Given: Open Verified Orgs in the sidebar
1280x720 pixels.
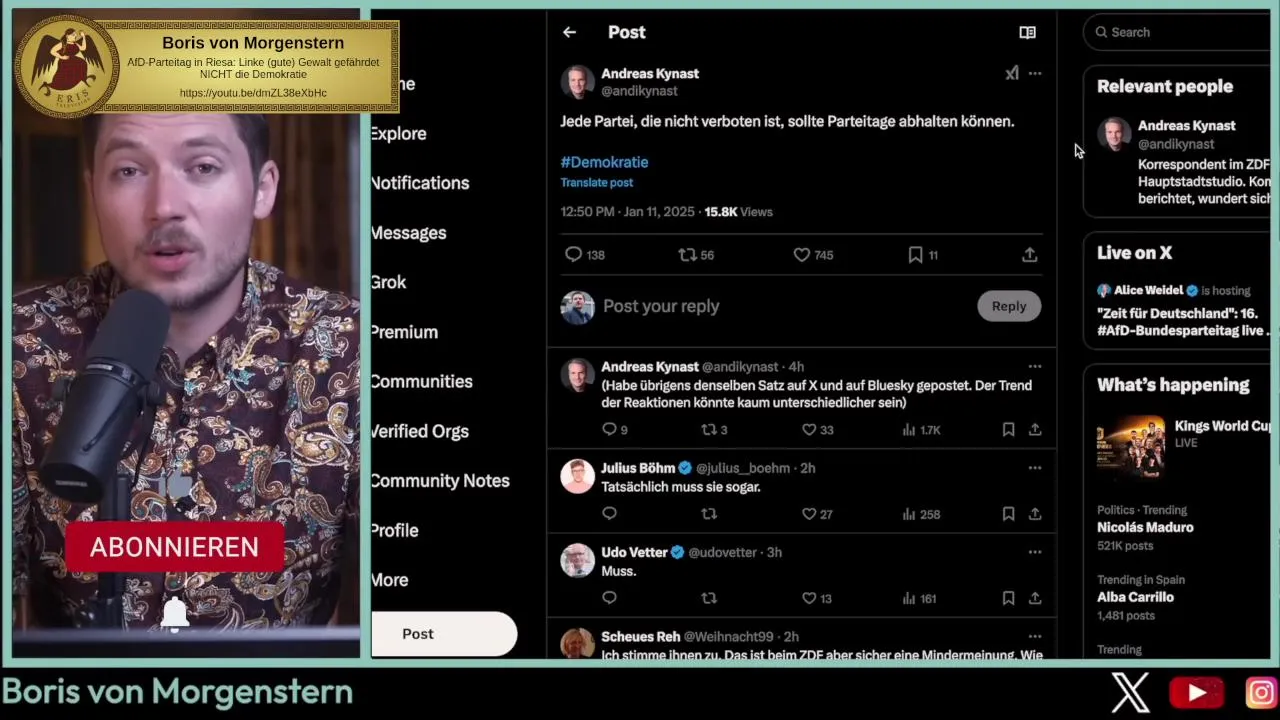Looking at the screenshot, I should (x=420, y=431).
